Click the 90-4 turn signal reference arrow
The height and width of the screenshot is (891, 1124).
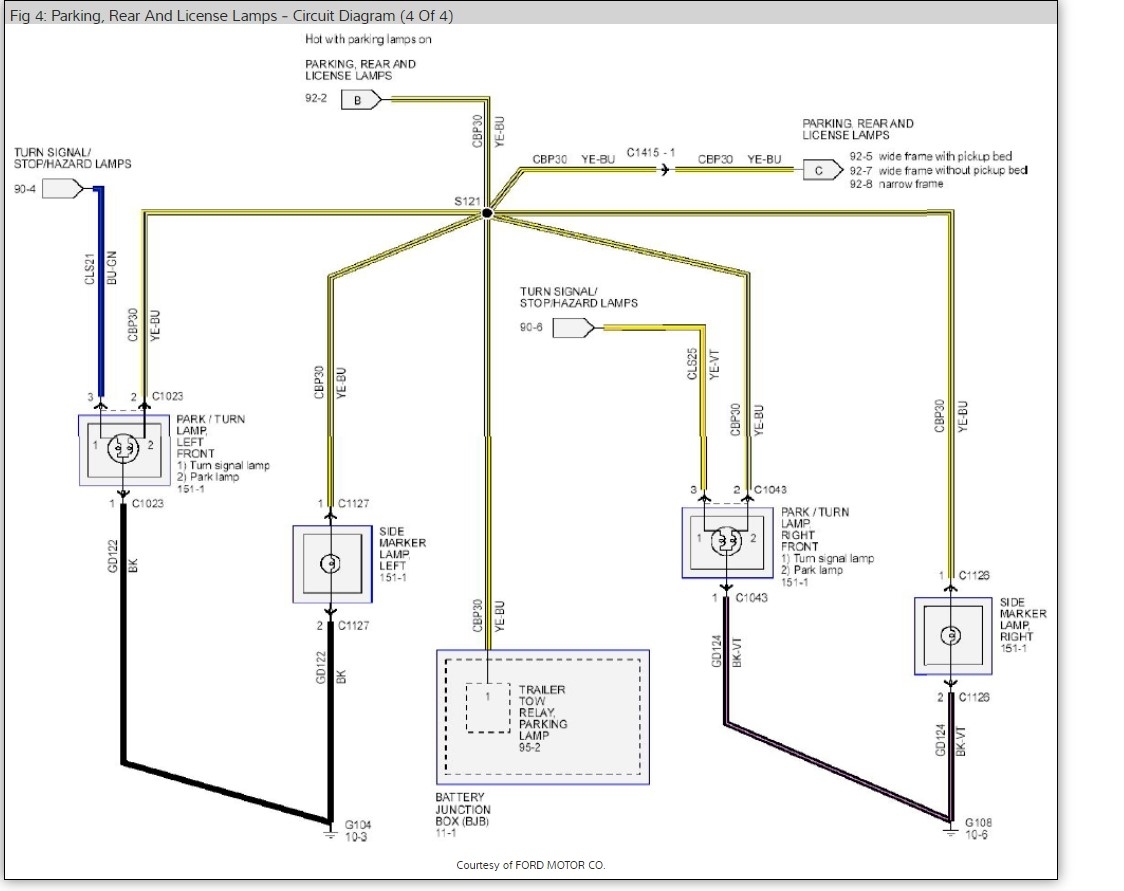pos(63,189)
